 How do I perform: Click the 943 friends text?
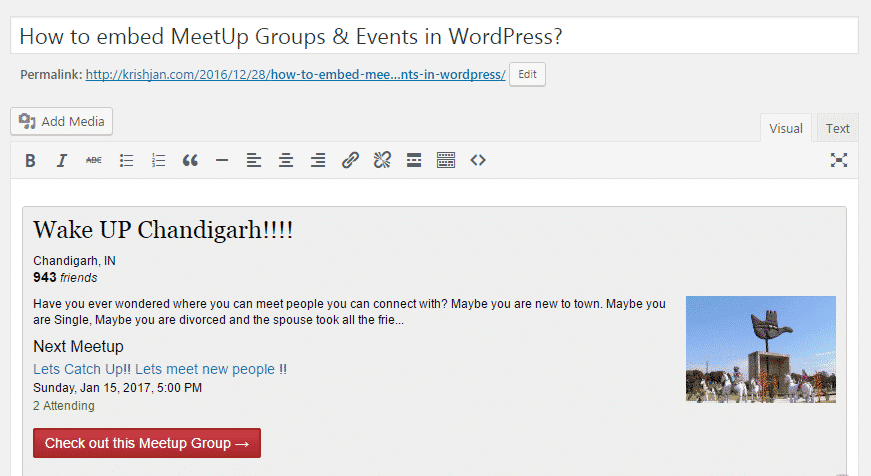pos(65,278)
